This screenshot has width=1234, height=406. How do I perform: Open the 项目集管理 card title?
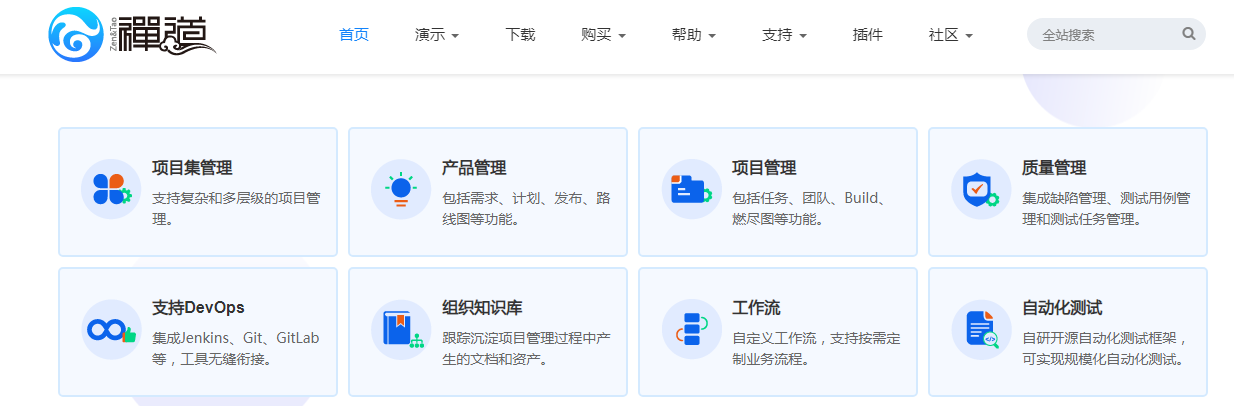(192, 168)
